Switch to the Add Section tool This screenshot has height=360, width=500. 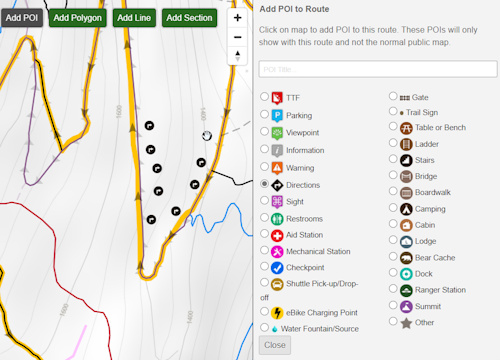[x=189, y=18]
